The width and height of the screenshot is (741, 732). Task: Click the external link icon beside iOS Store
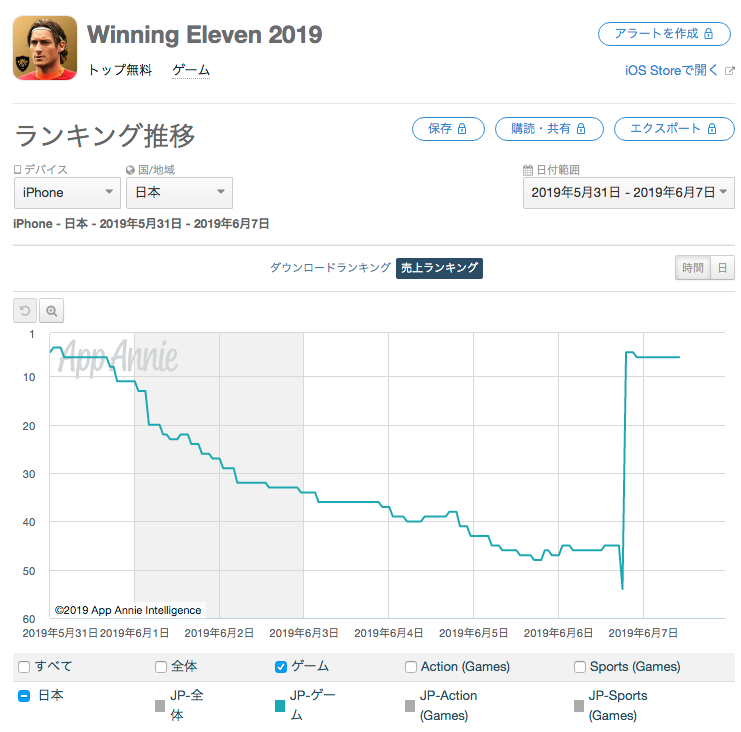click(730, 71)
